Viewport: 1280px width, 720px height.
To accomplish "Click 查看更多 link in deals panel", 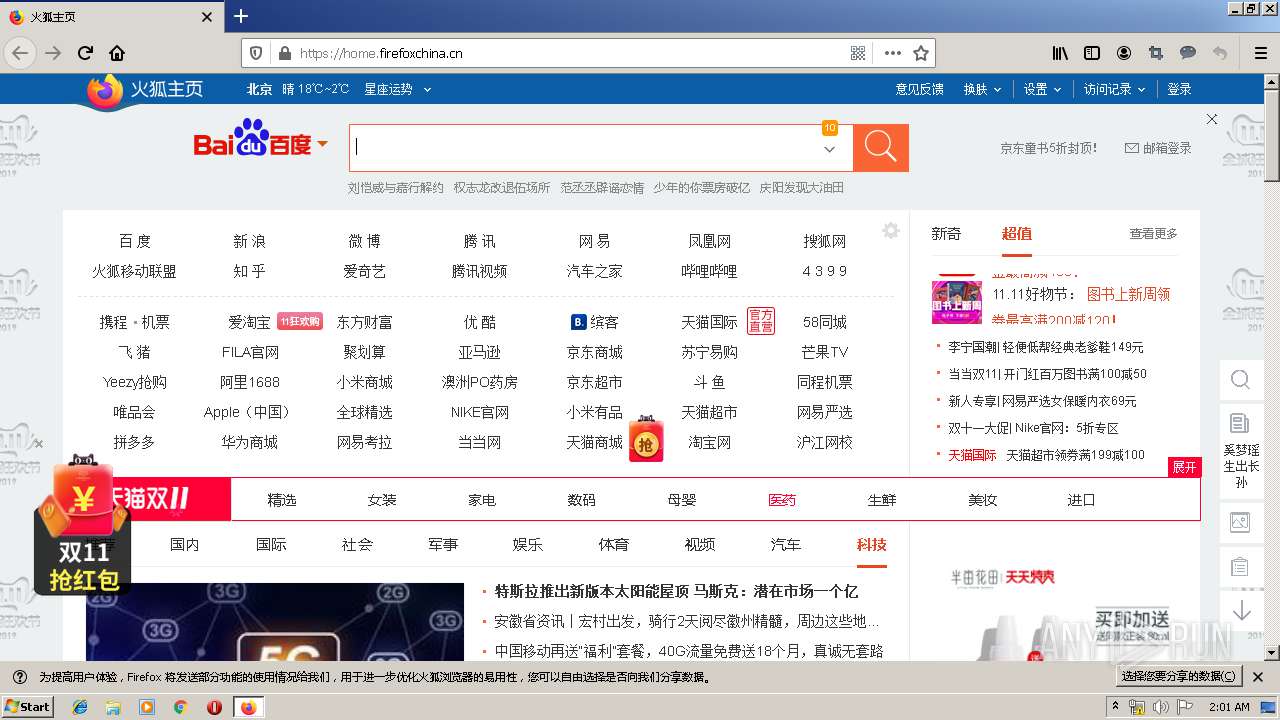I will pyautogui.click(x=1153, y=233).
